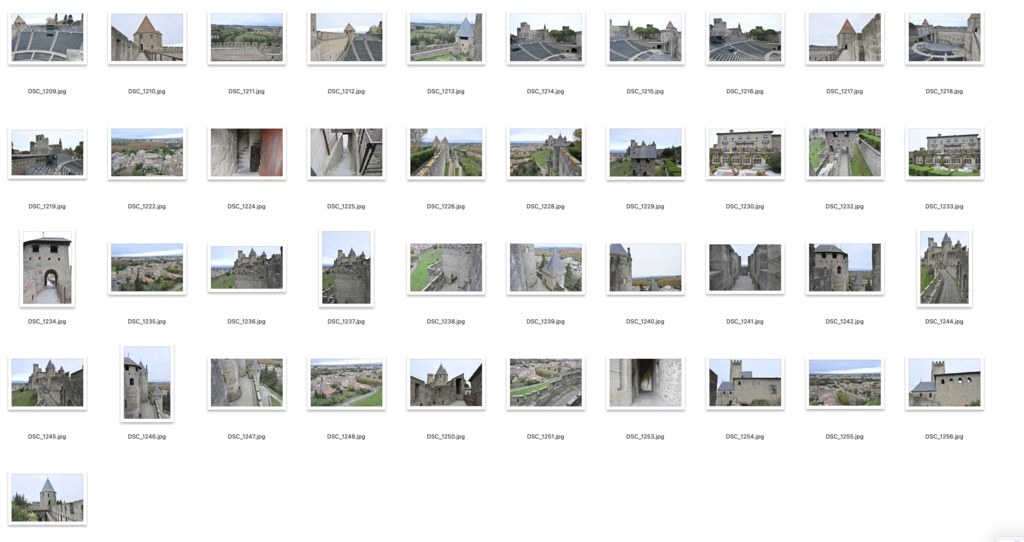Click the DSC_1232.jpg file name
The width and height of the screenshot is (1024, 542).
pyautogui.click(x=844, y=206)
